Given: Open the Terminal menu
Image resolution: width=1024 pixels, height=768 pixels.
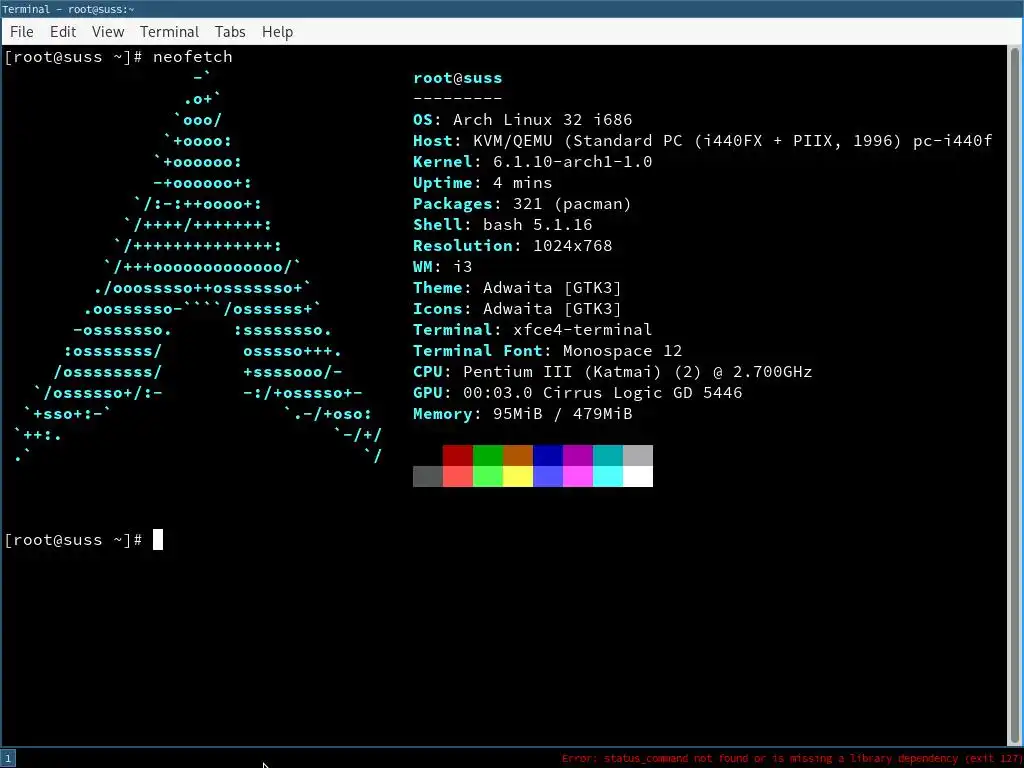Looking at the screenshot, I should [169, 32].
